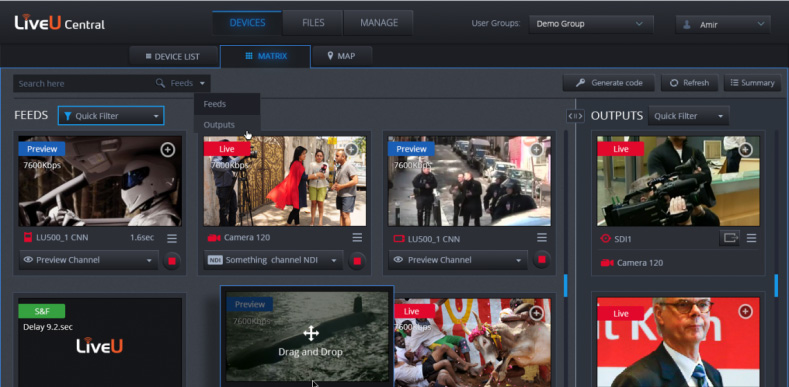
Task: Choose Feeds in search scope menu
Action: click(x=227, y=104)
